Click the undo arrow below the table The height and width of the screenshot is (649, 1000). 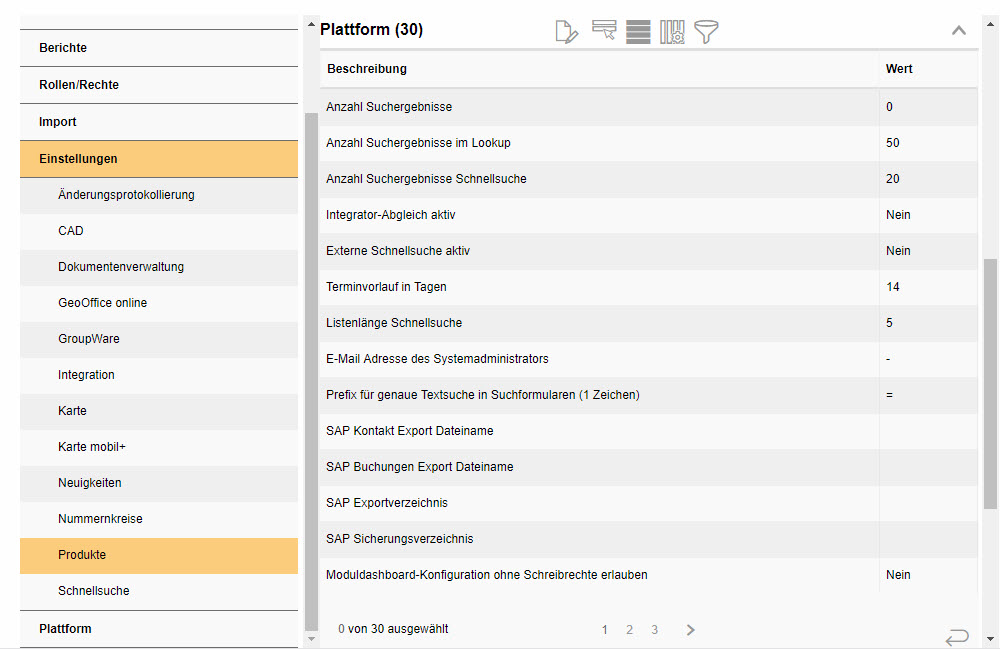click(x=956, y=637)
